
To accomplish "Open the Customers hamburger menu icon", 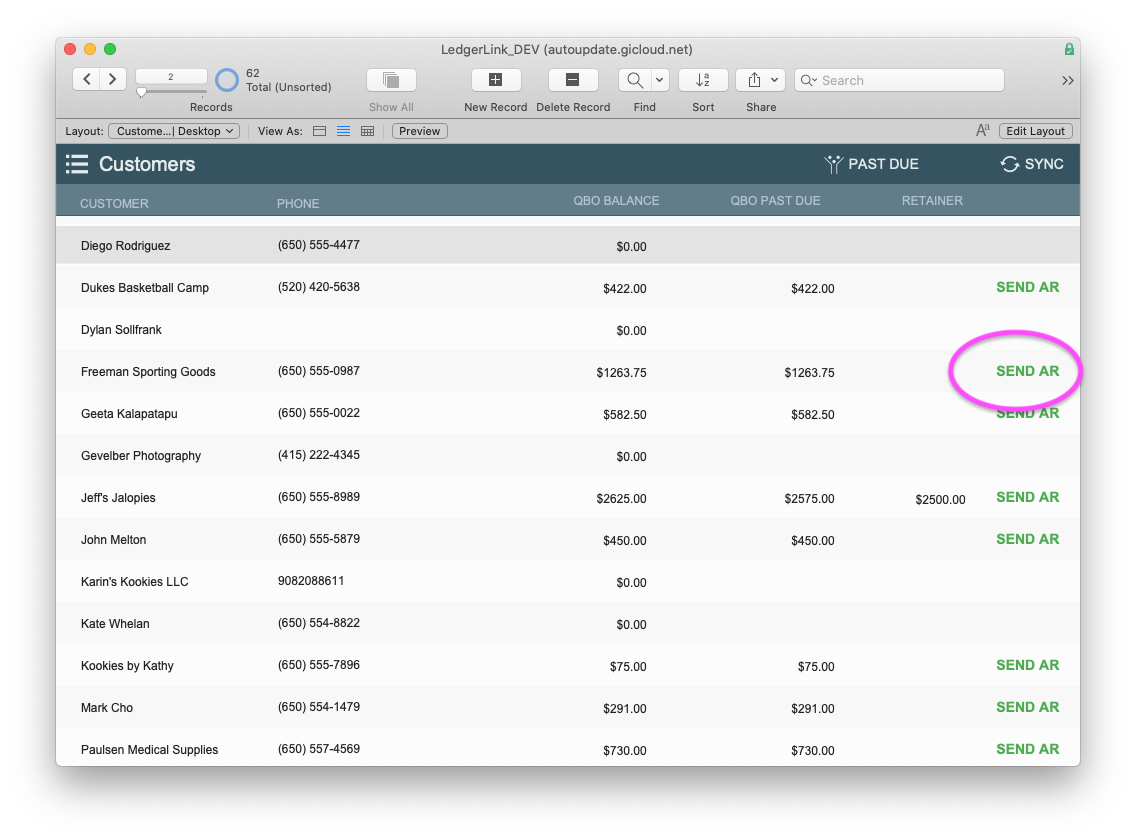I will tap(77, 164).
